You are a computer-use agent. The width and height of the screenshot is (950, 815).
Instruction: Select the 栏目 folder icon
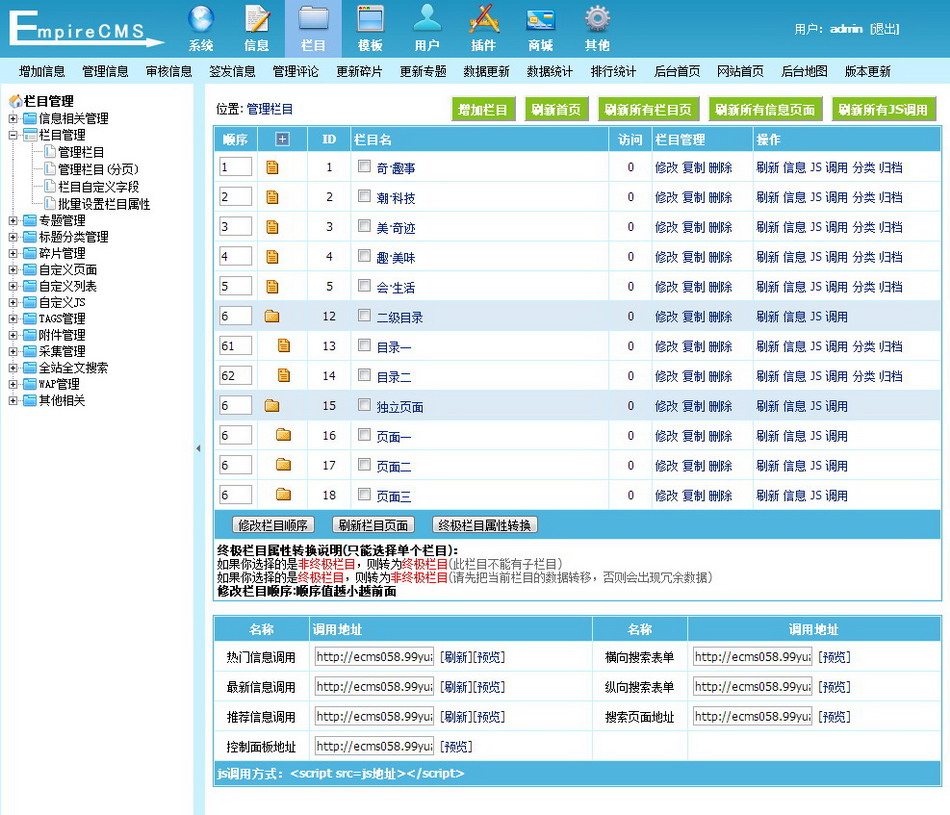click(x=313, y=19)
